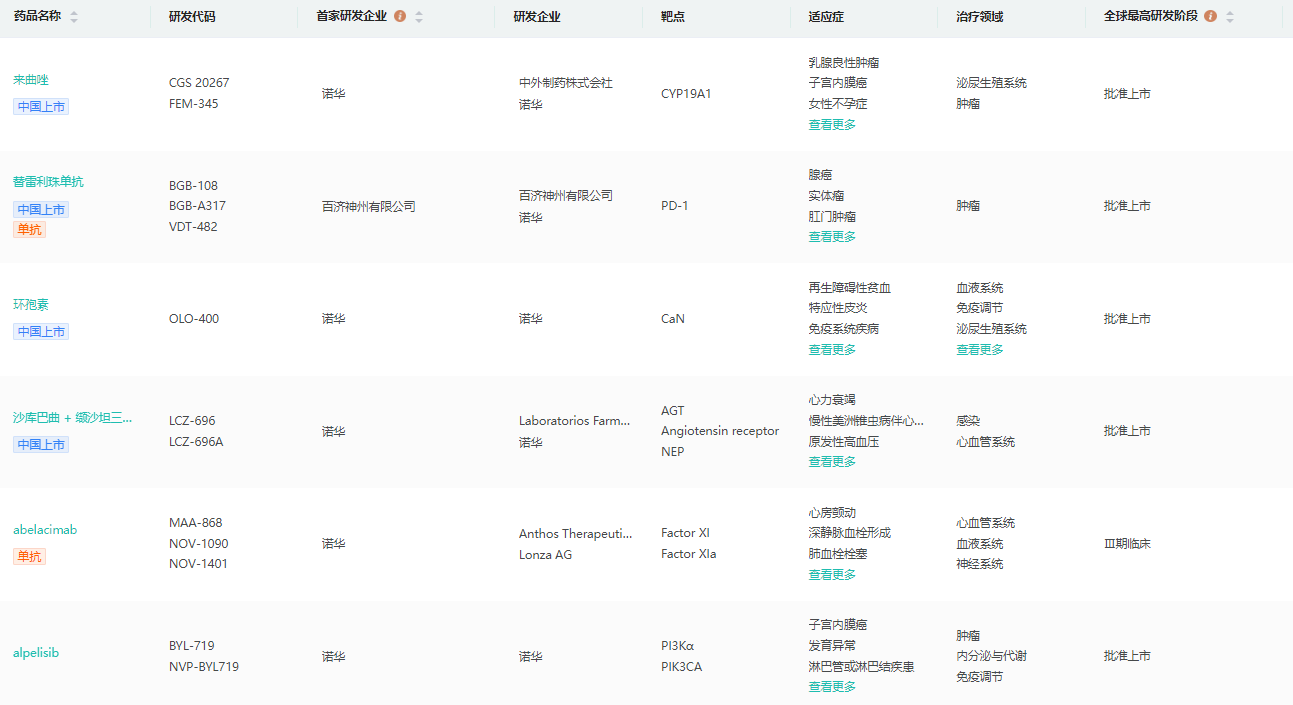Click Ⅲ期临床 stage for abelacimab
1293x705 pixels.
coord(1127,544)
